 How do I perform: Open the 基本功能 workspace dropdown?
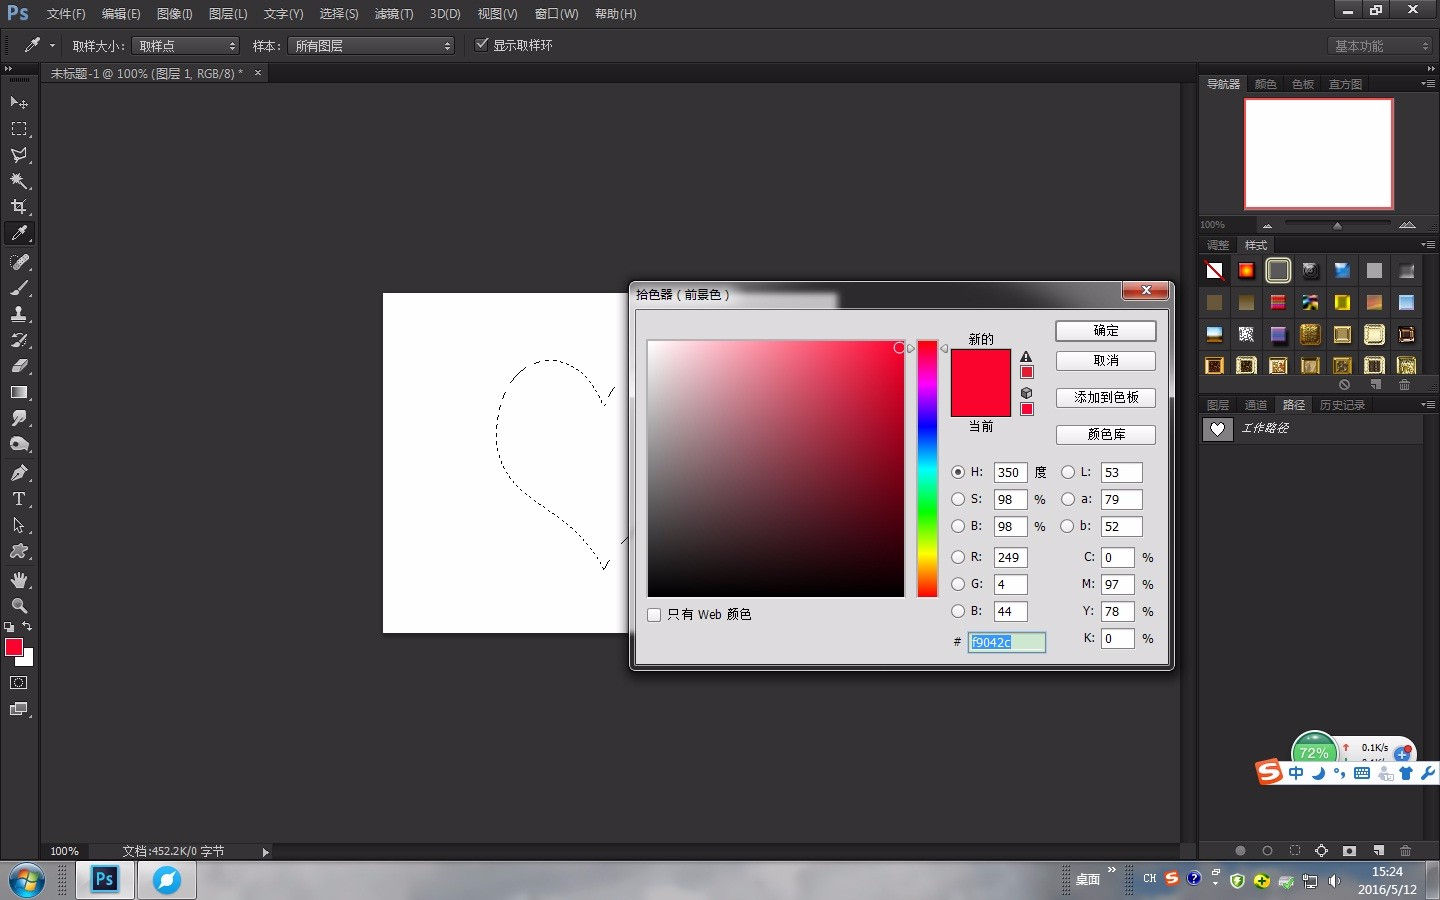(1380, 46)
